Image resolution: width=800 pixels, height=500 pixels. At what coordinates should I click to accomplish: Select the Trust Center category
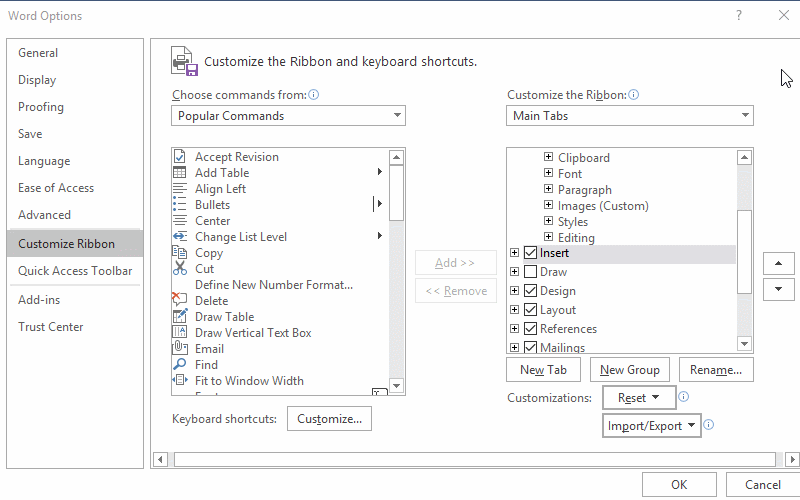(75, 327)
